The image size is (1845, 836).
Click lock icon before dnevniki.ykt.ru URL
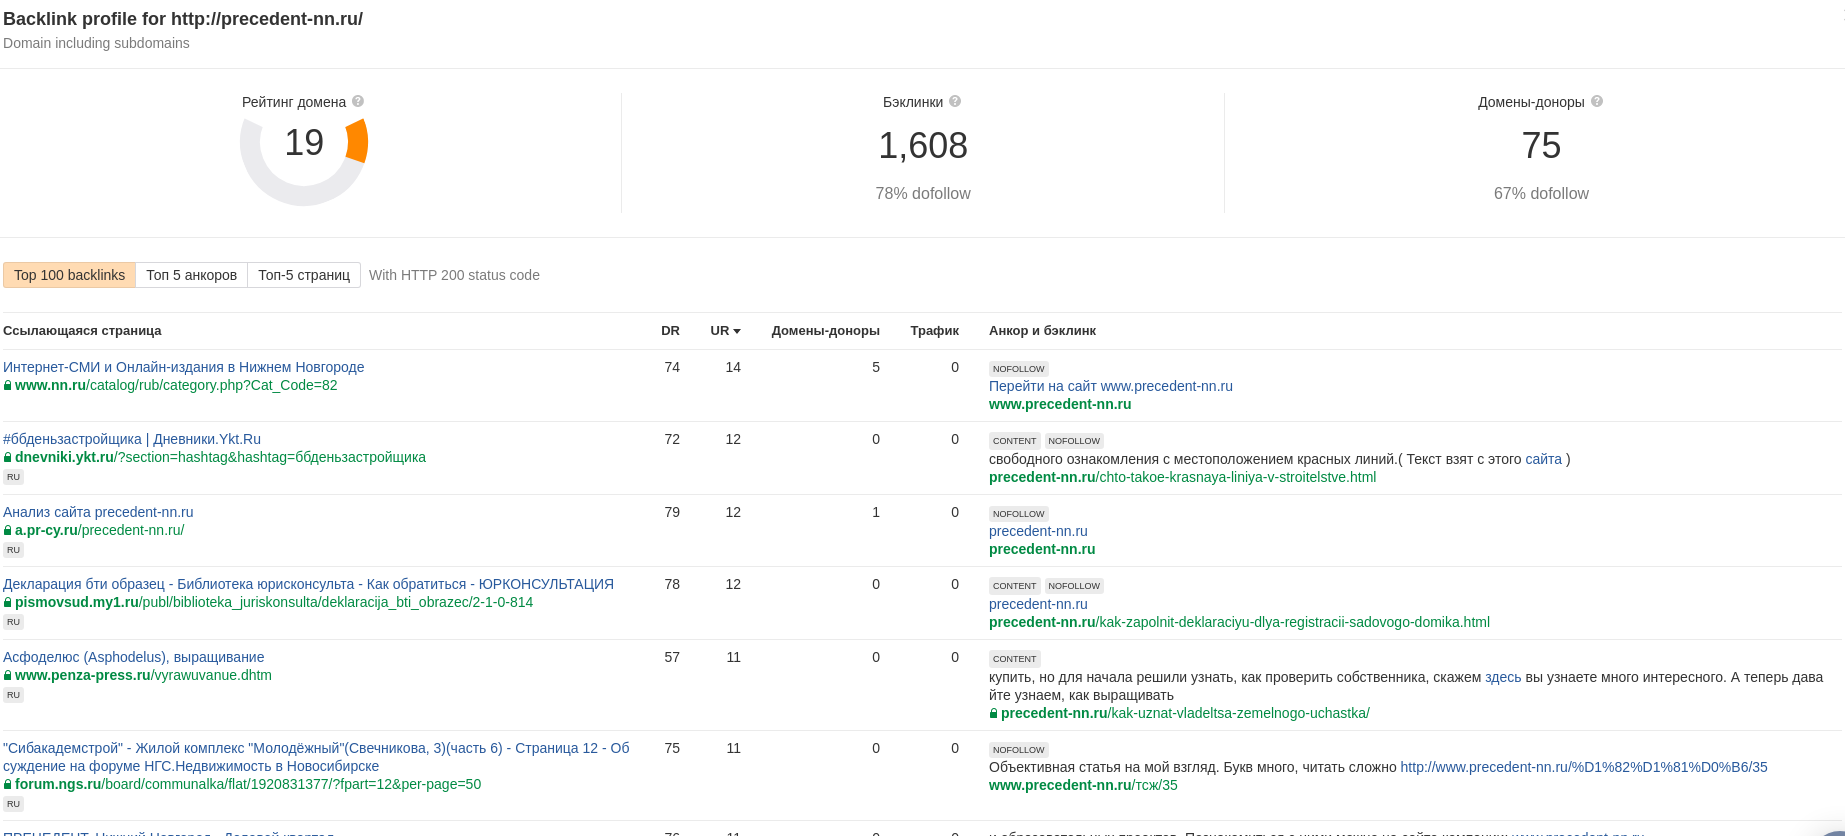click(x=8, y=458)
